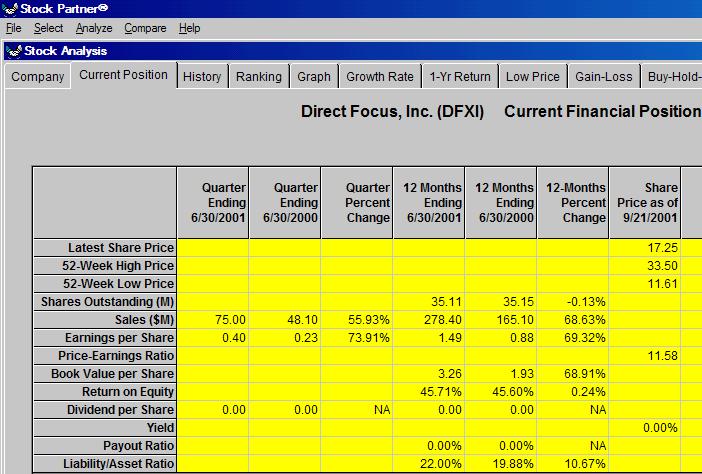This screenshot has width=702, height=474.
Task: Open the Growth Rate tab
Action: point(380,77)
